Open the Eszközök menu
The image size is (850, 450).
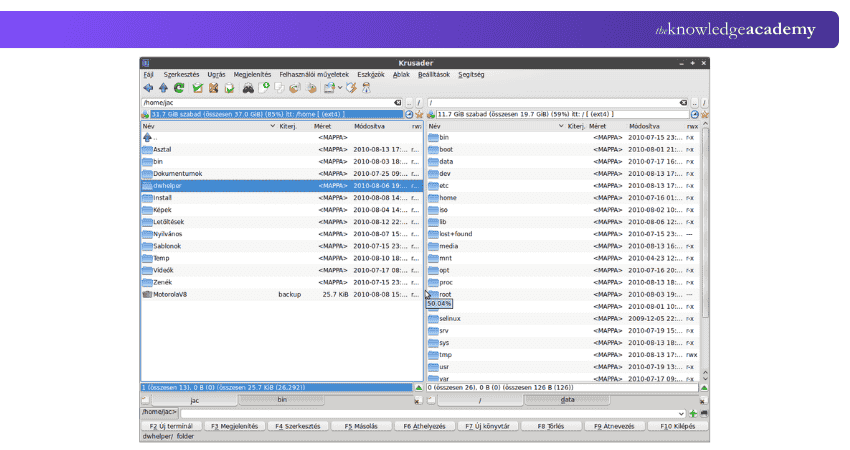click(x=371, y=75)
